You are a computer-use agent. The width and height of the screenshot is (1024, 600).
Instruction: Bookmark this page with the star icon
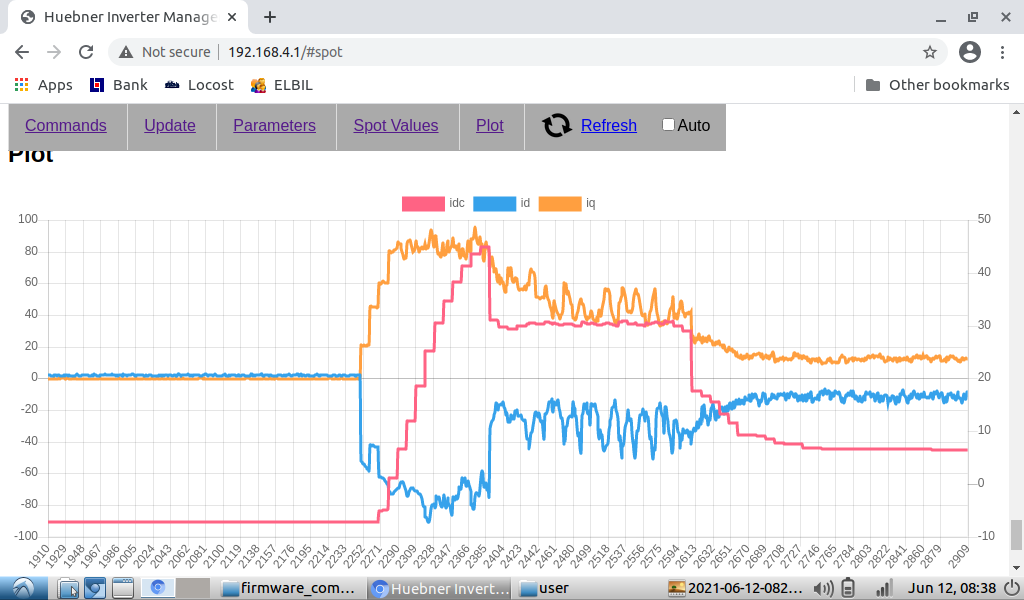pos(929,52)
